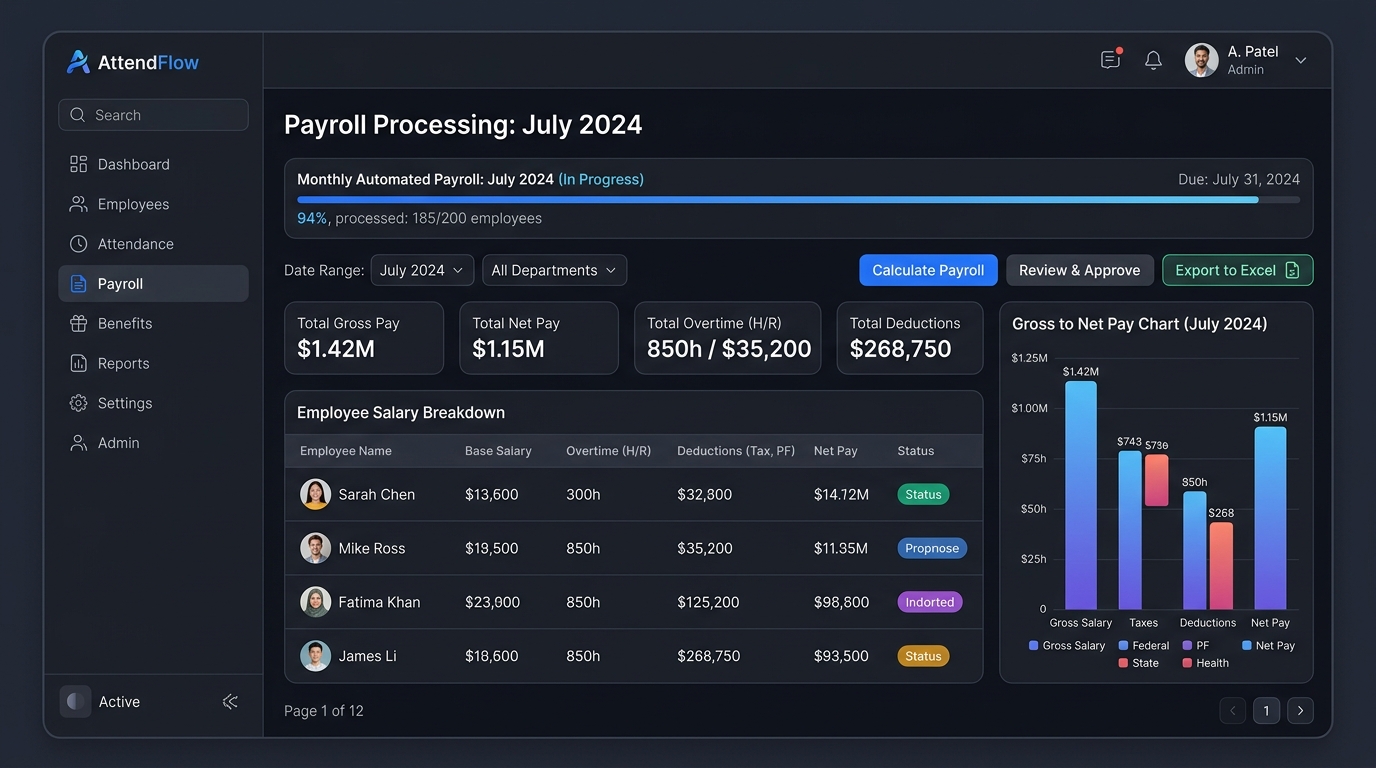Viewport: 1376px width, 768px height.
Task: Select page 1 in pagination
Action: coord(1266,711)
